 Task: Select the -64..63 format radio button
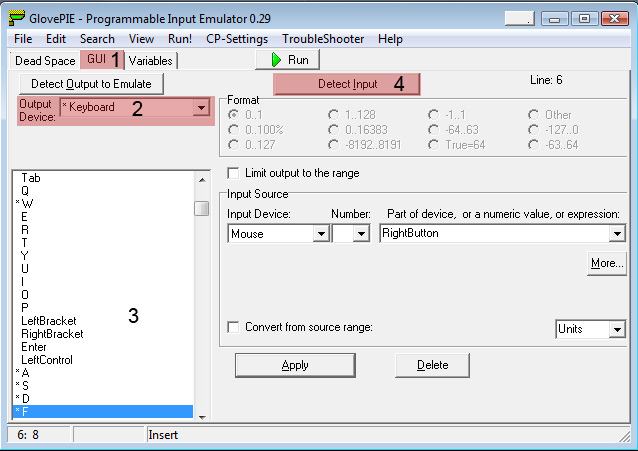pyautogui.click(x=434, y=130)
